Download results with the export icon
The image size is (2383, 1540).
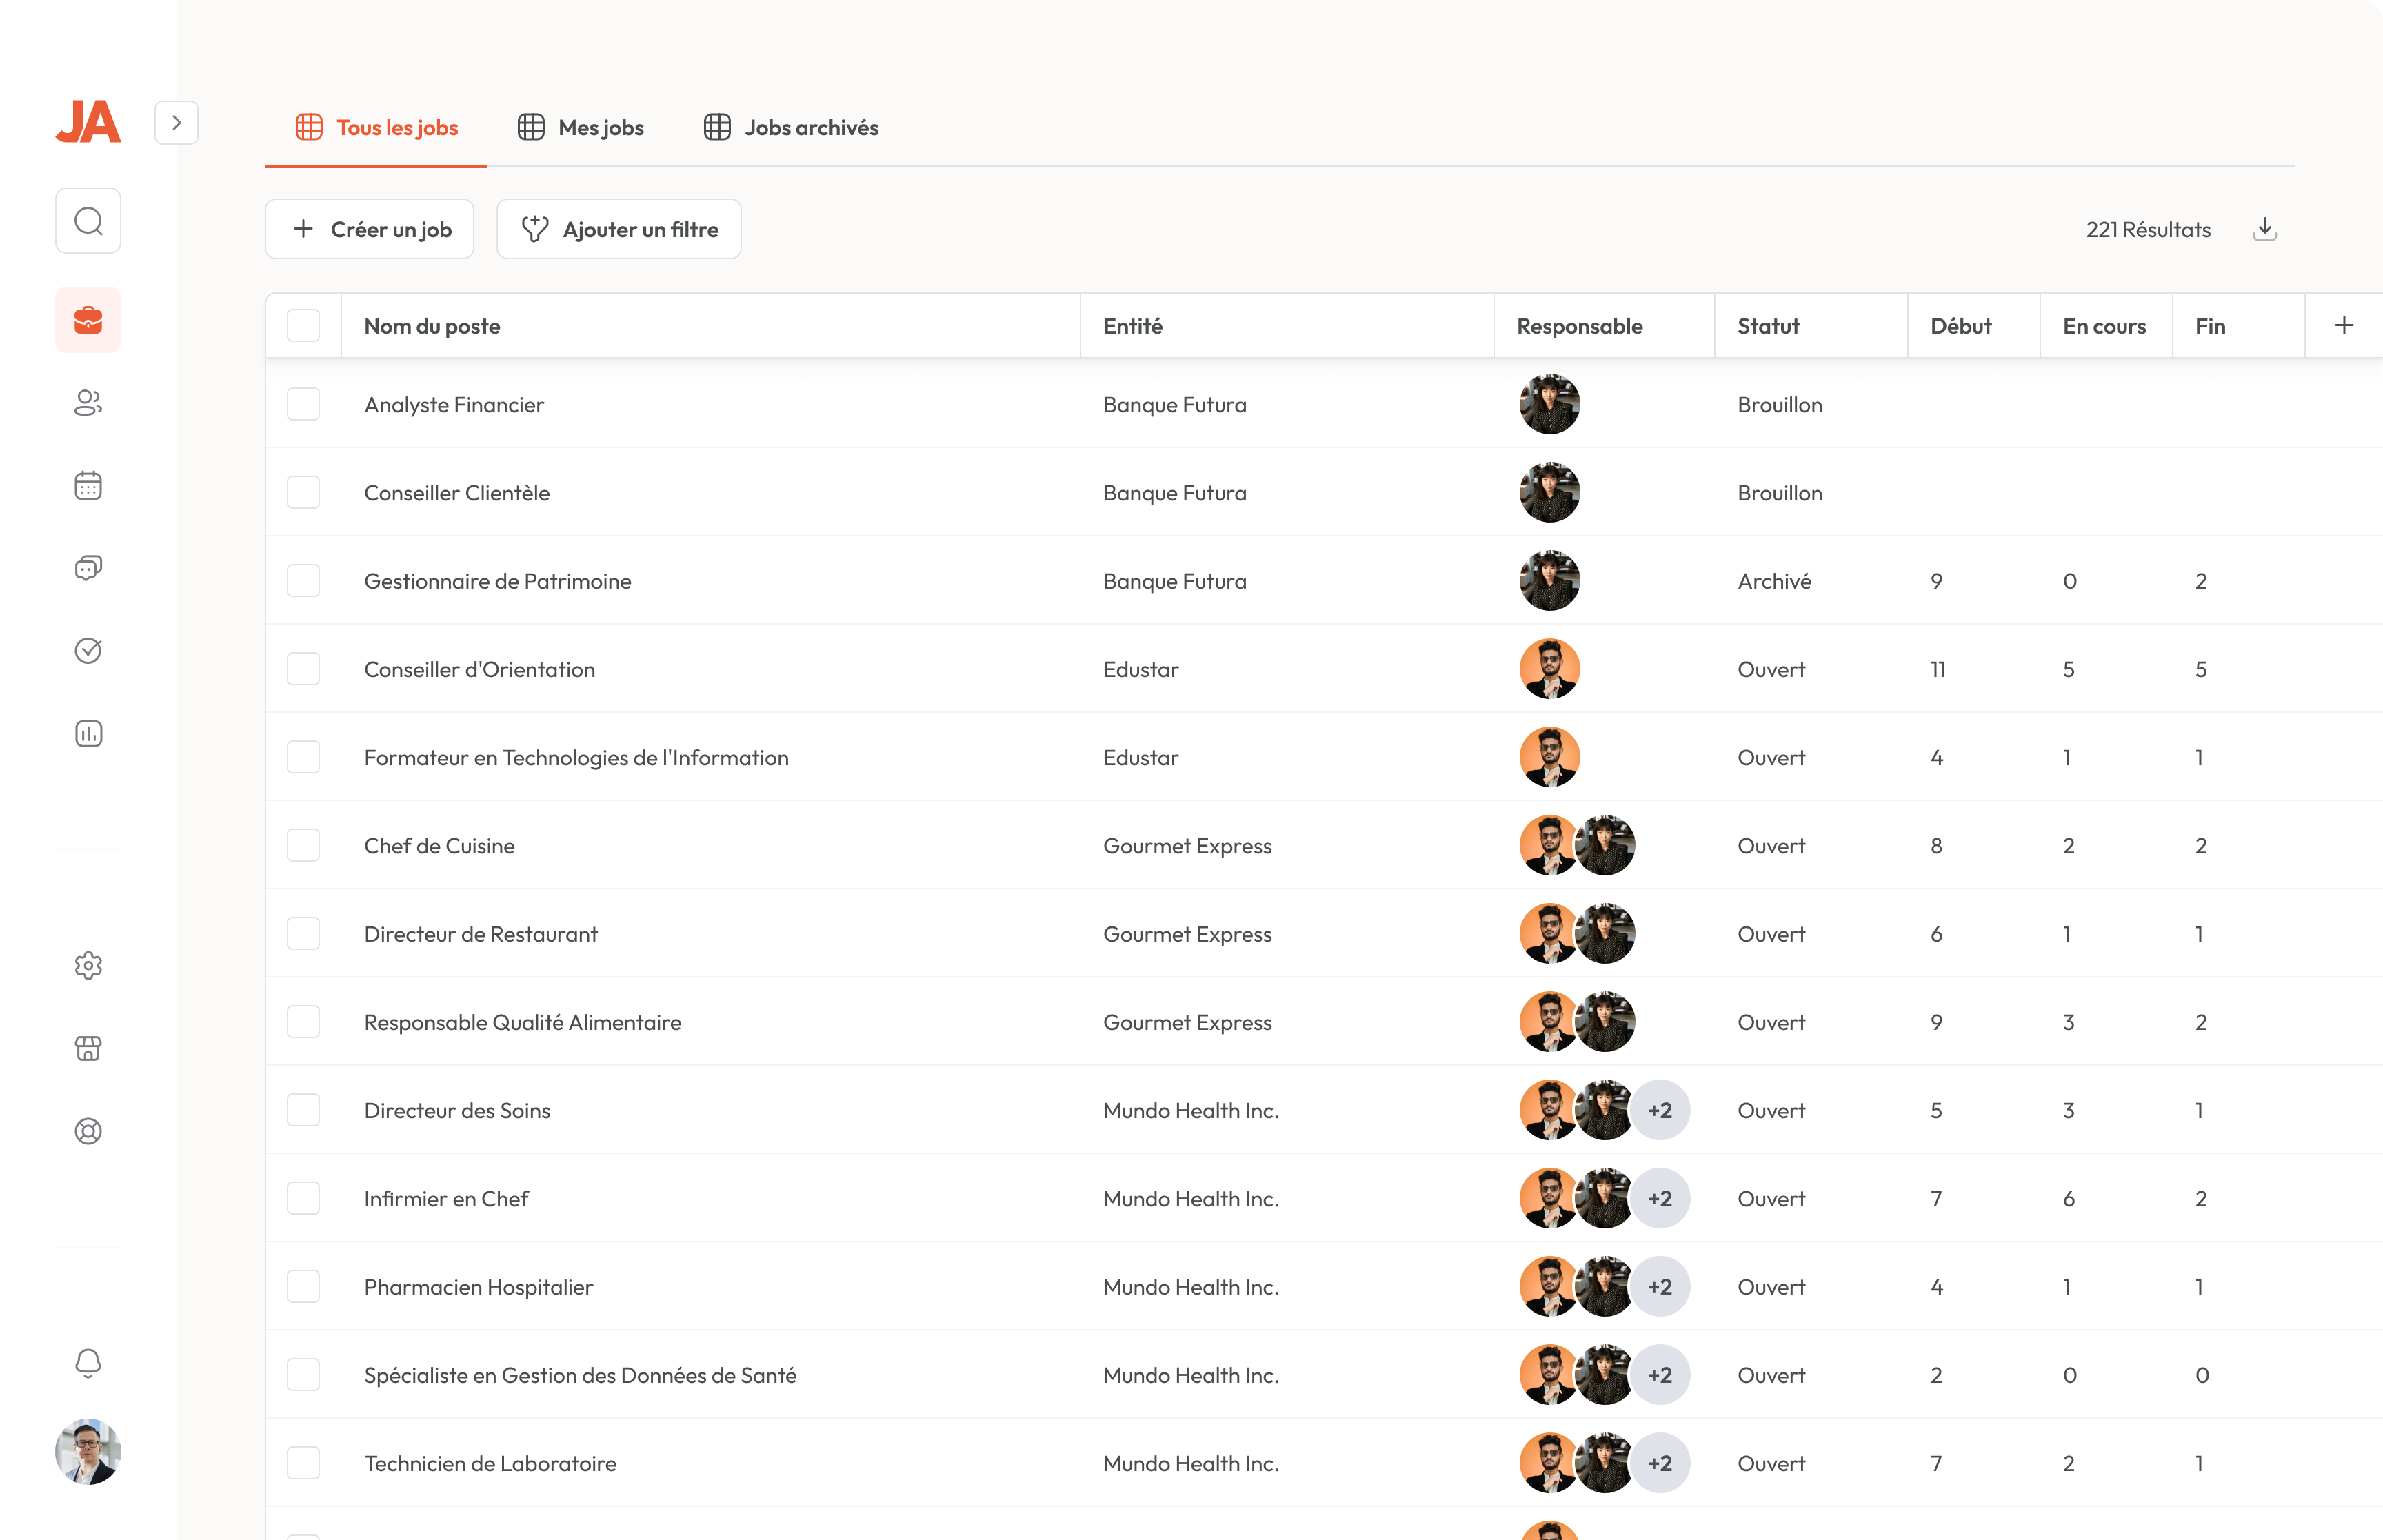[x=2264, y=229]
